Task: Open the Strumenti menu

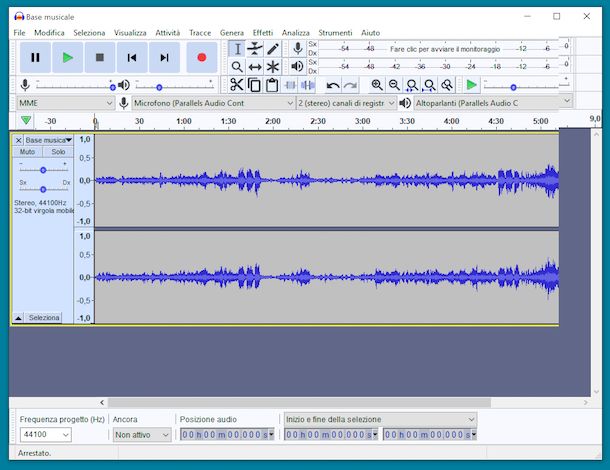Action: click(335, 33)
